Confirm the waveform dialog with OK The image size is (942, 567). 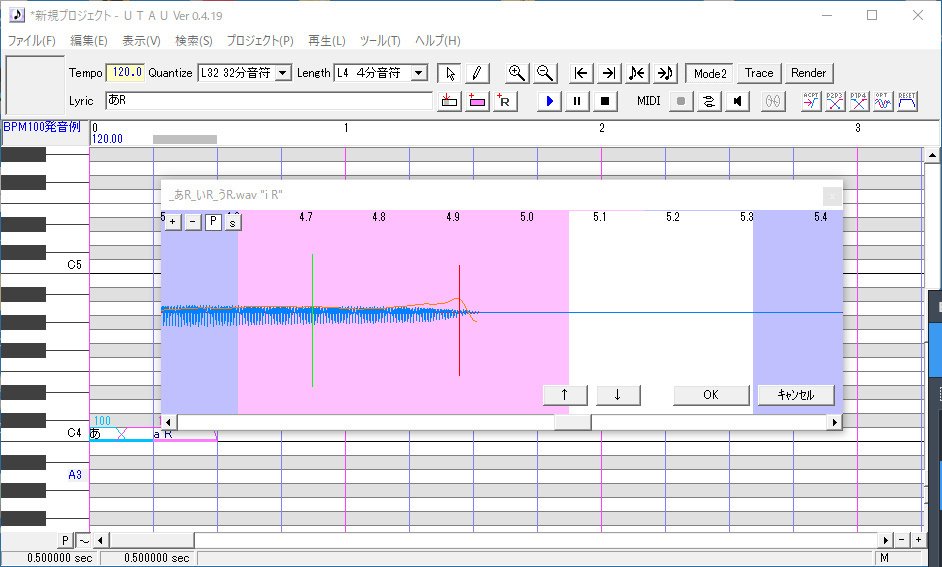[711, 395]
